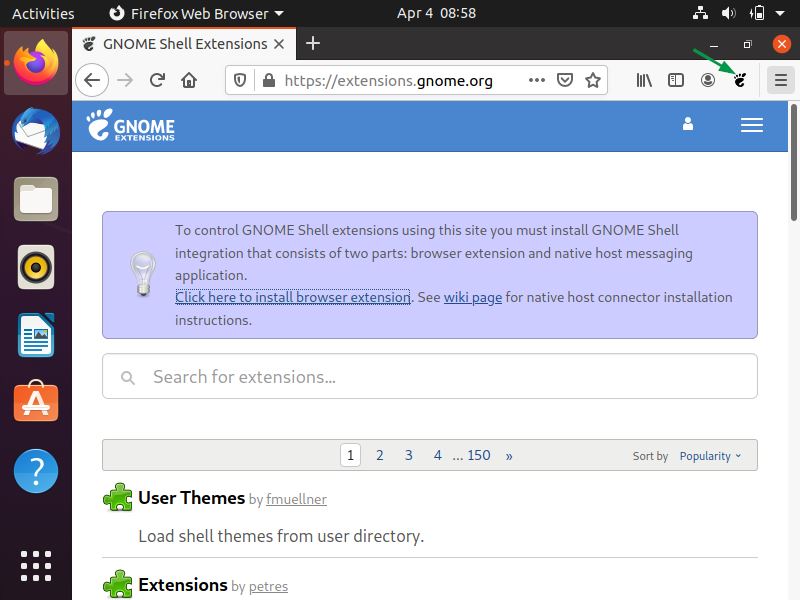
Task: Open a new browser tab
Action: click(313, 43)
